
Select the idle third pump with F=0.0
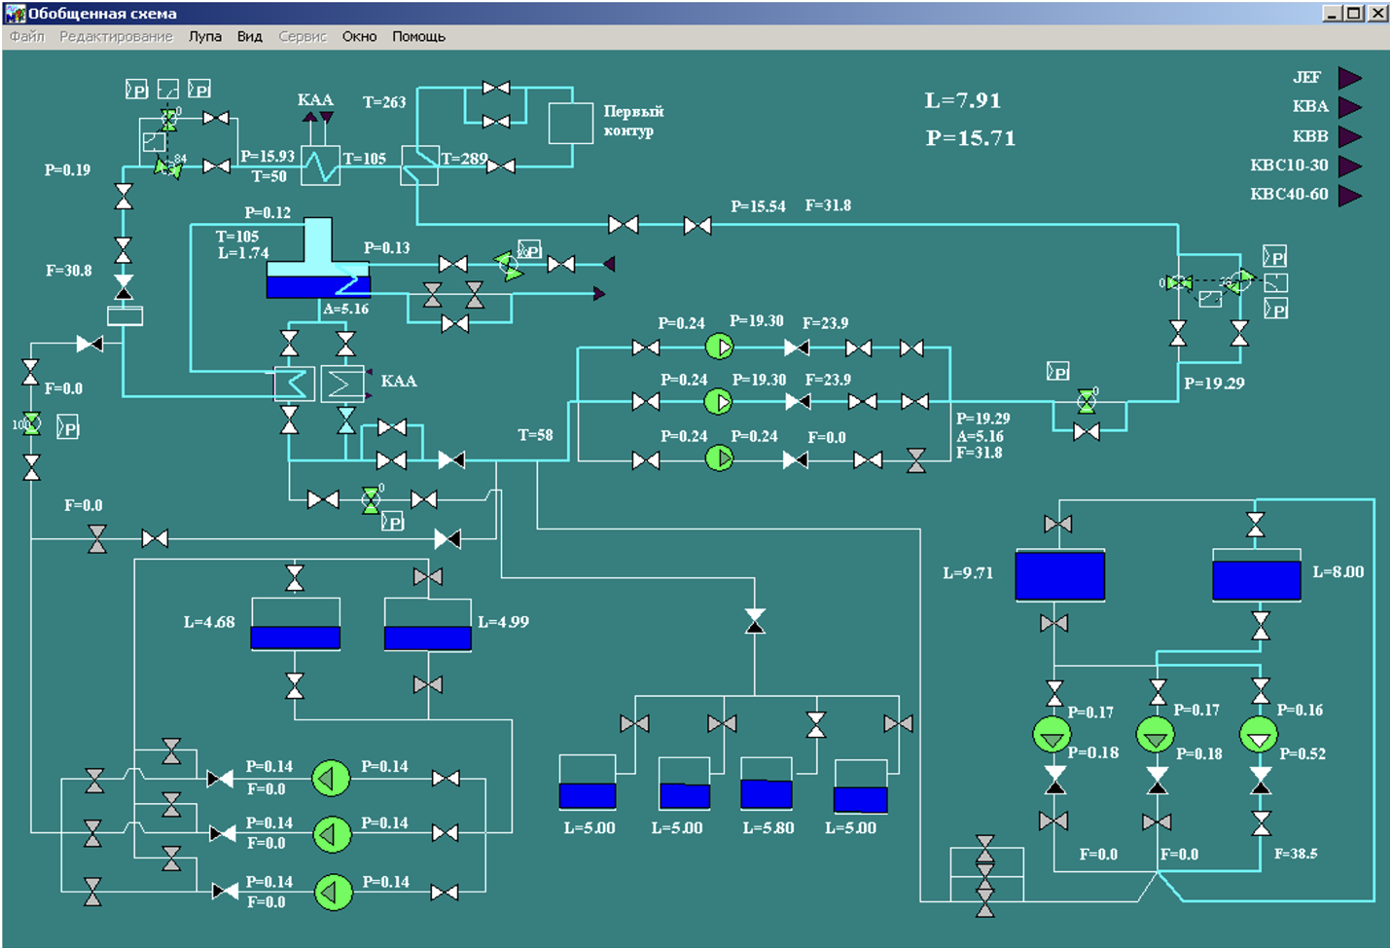click(719, 458)
